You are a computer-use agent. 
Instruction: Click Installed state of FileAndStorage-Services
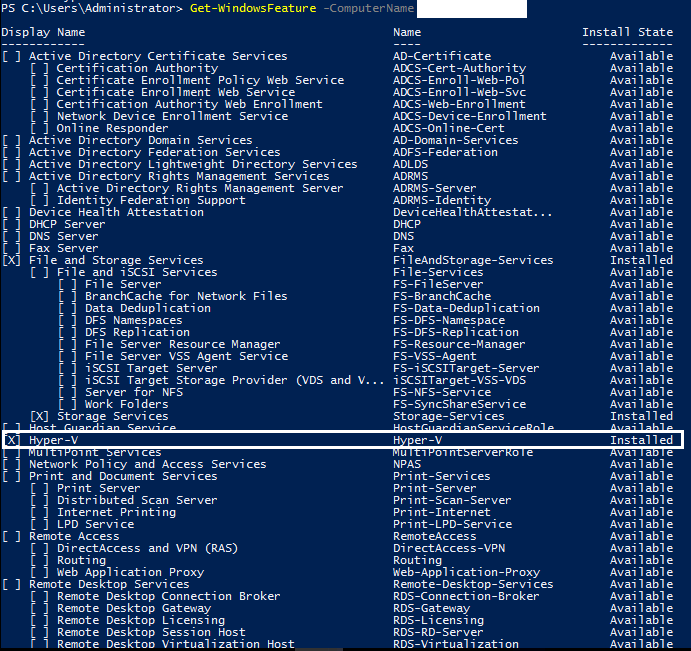pyautogui.click(x=641, y=260)
